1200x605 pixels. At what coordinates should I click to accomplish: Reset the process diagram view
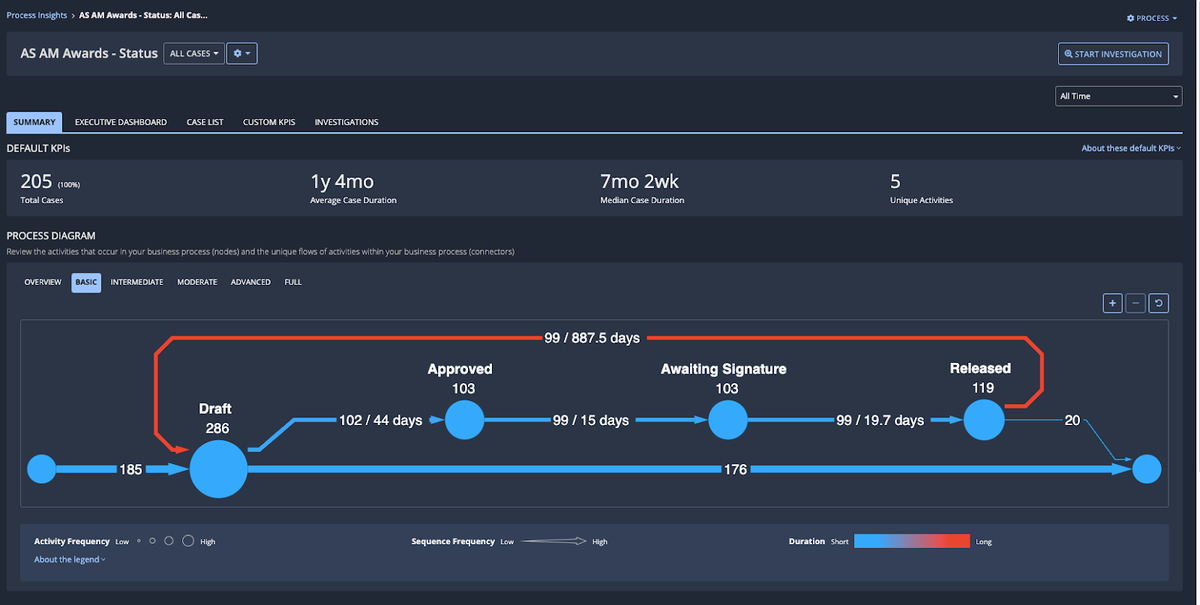pos(1159,303)
